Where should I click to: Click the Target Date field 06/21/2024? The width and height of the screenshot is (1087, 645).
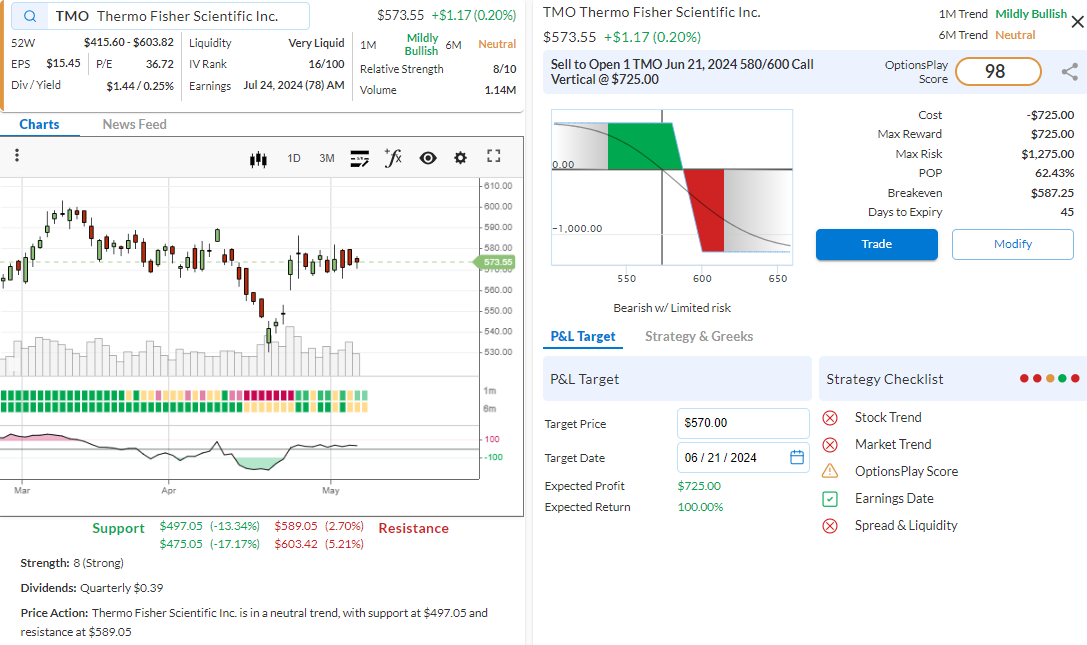point(743,458)
